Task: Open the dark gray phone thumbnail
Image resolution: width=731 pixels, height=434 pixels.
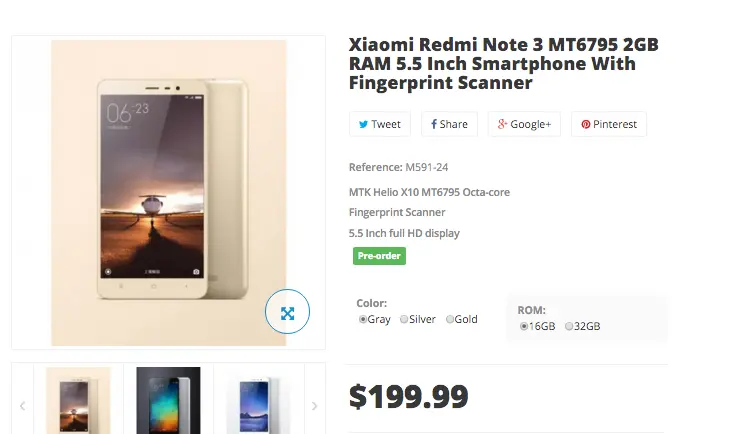Action: [x=168, y=400]
